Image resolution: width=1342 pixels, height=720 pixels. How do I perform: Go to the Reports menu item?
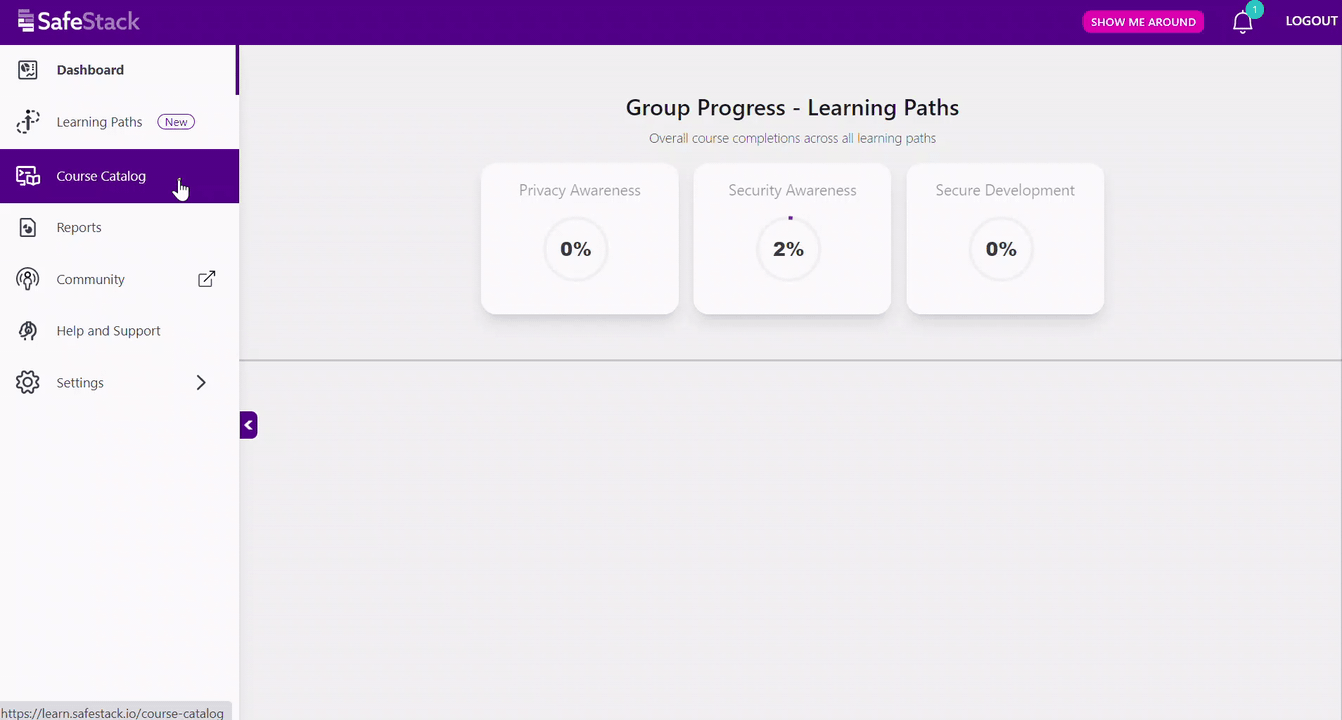(x=79, y=228)
